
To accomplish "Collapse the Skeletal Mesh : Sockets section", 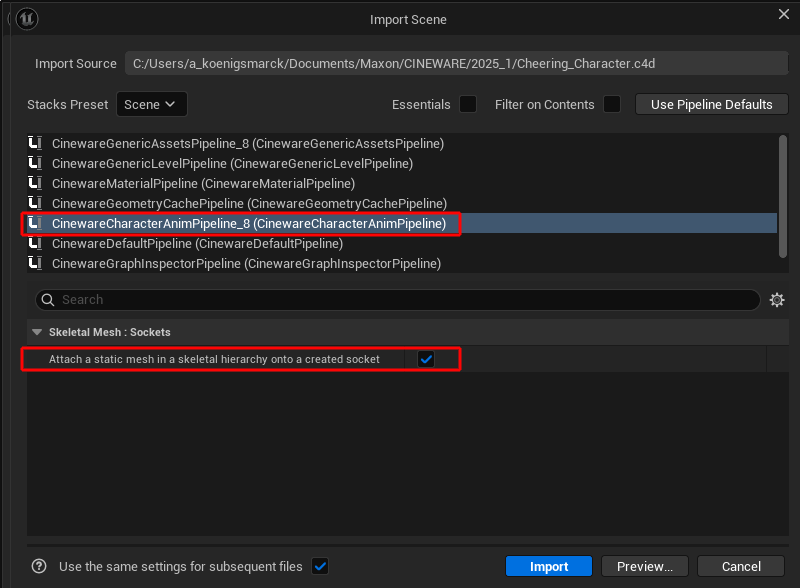I will (x=37, y=332).
